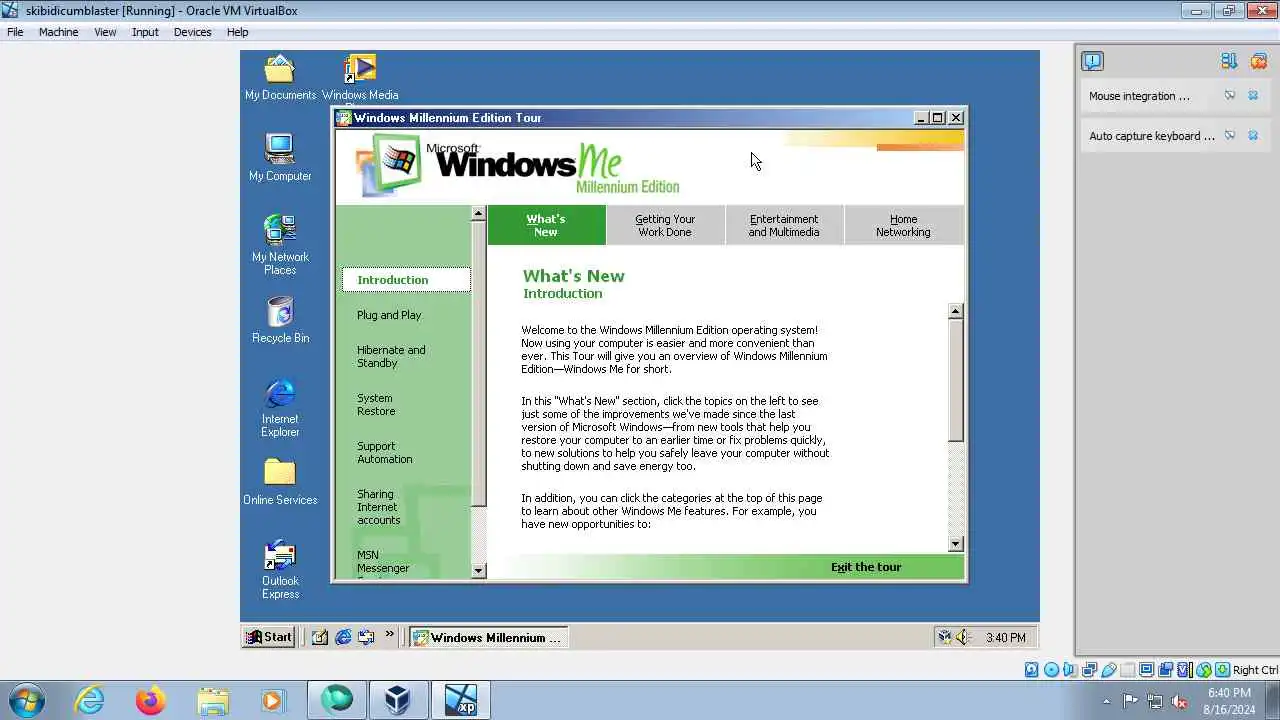
Task: Click the host Windows Start orb
Action: click(27, 700)
